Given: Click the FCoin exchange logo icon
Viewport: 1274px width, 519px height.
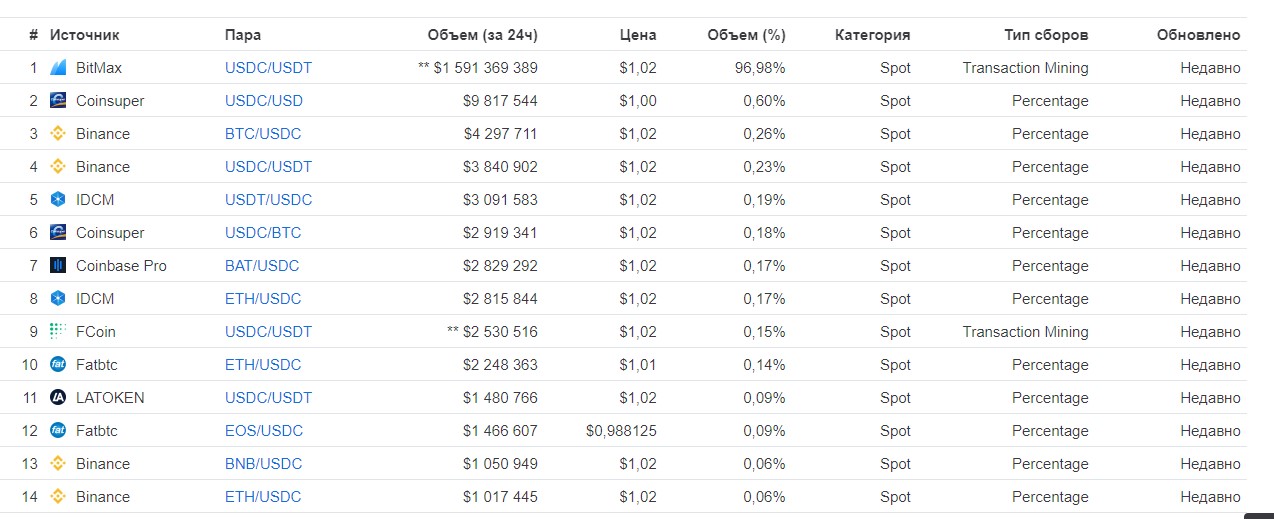Looking at the screenshot, I should [58, 331].
